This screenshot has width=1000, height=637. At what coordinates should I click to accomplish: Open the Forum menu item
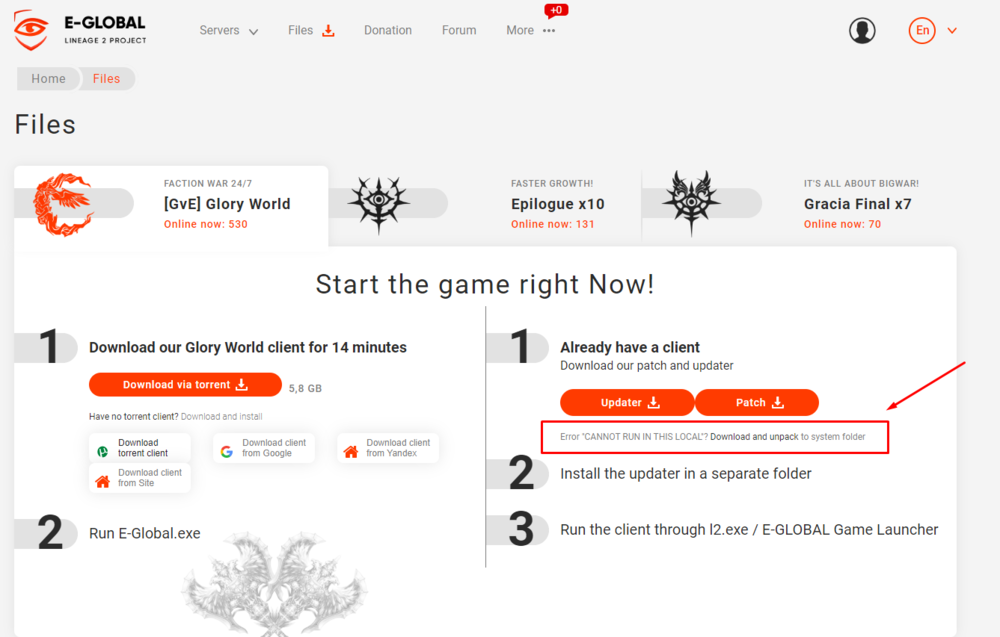pos(459,31)
